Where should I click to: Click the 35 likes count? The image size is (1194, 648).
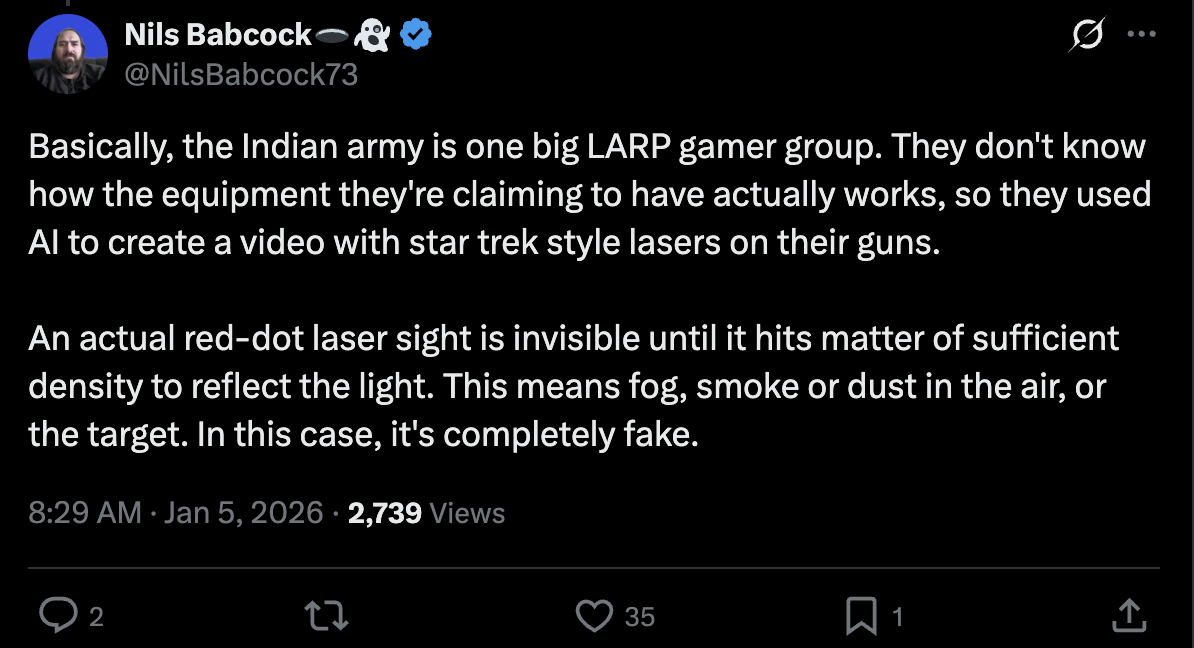click(x=640, y=617)
